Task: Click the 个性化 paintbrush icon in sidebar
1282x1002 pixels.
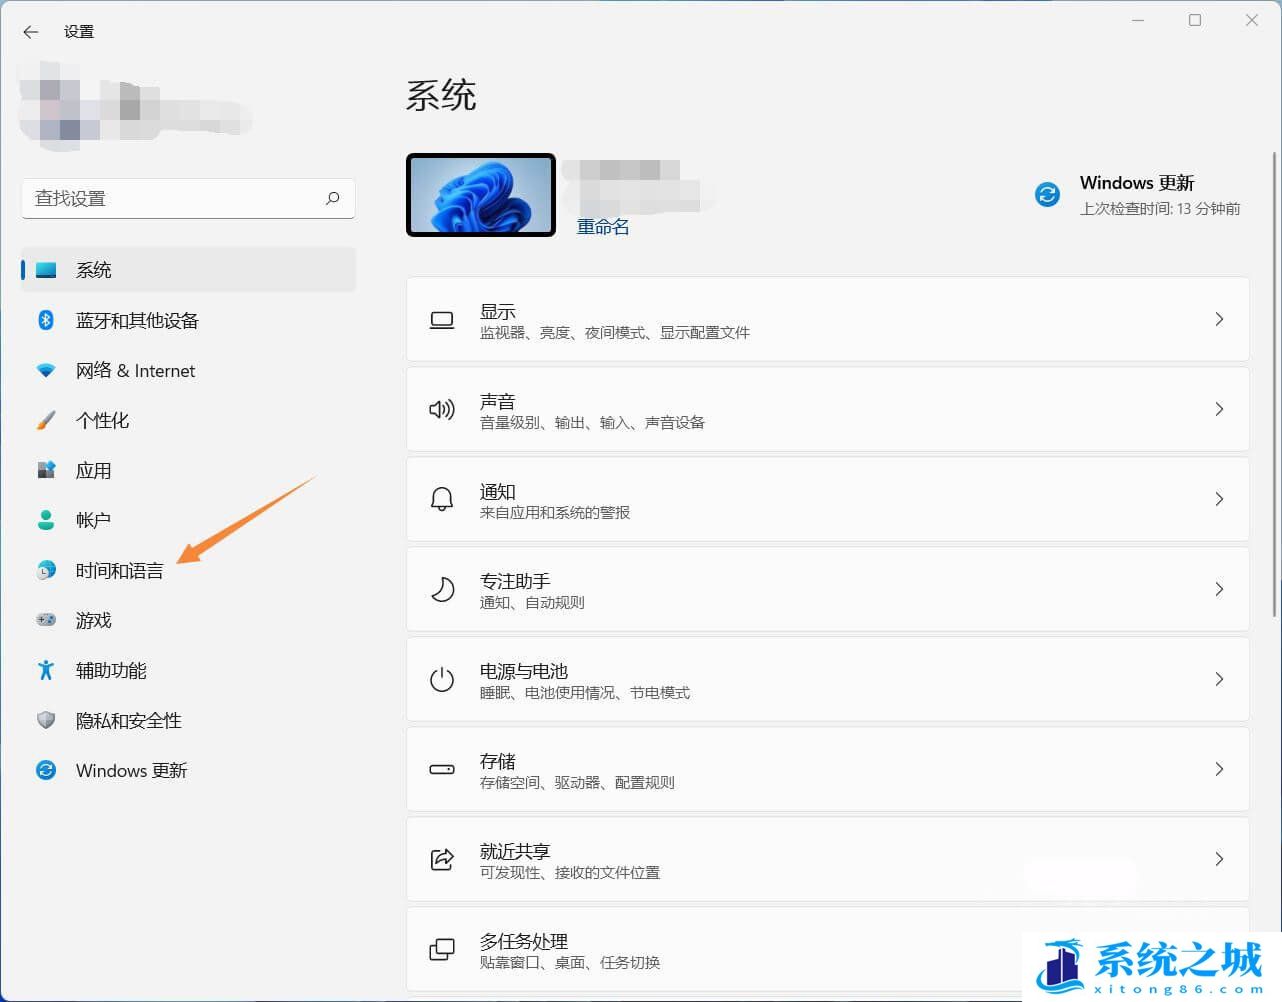Action: pos(46,420)
